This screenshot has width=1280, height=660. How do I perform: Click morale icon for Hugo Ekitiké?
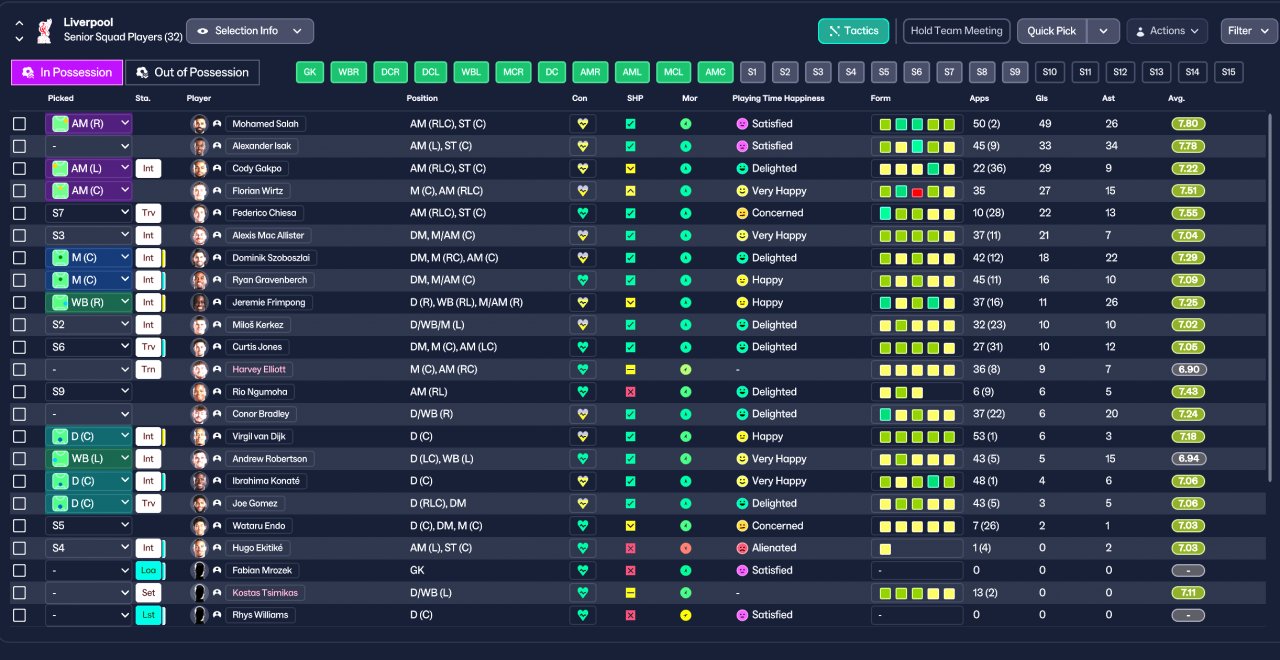(x=685, y=548)
